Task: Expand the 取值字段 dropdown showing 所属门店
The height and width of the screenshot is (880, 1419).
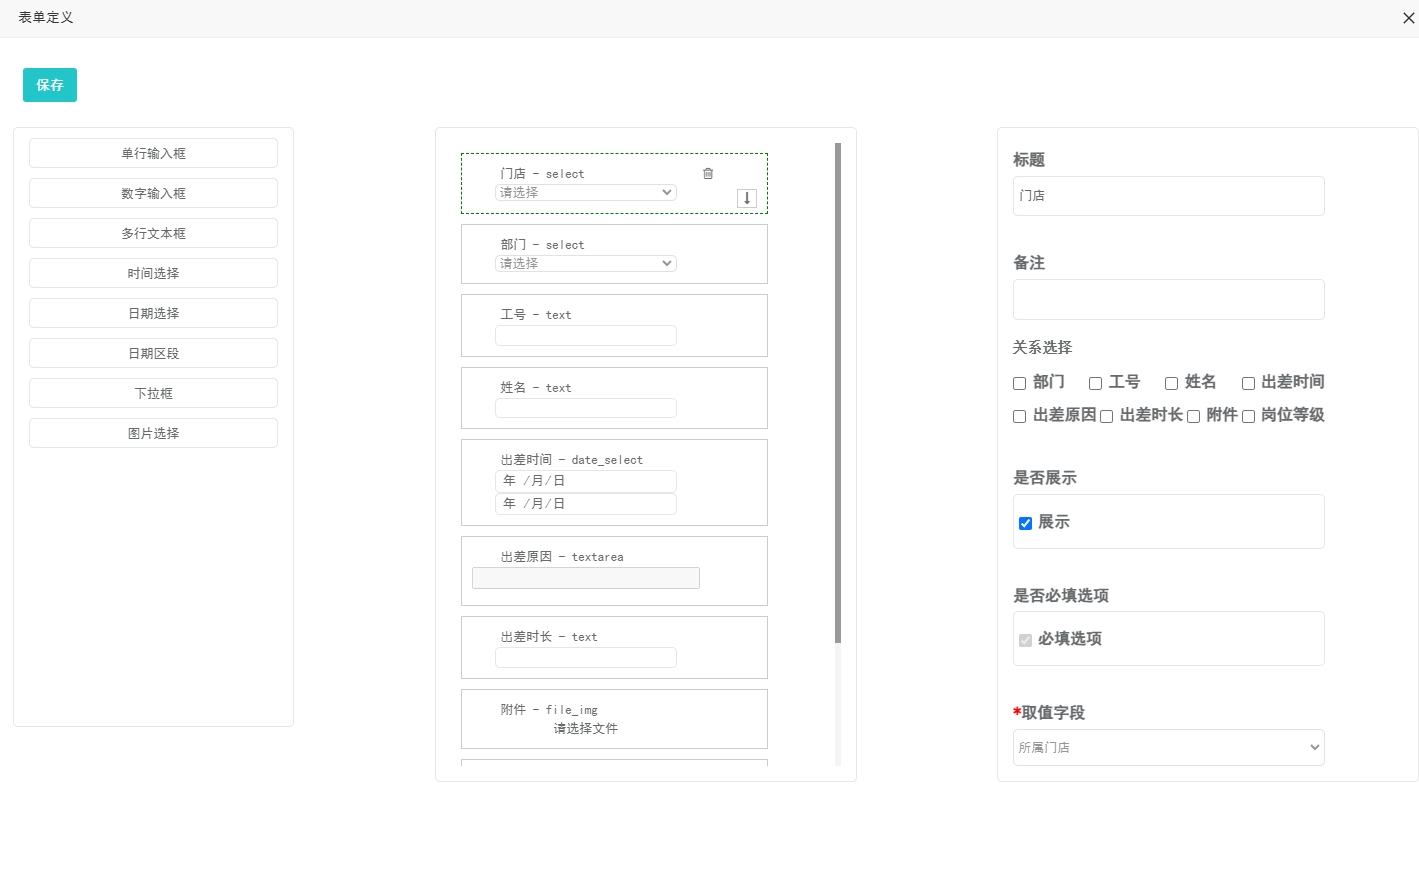Action: pyautogui.click(x=1168, y=747)
